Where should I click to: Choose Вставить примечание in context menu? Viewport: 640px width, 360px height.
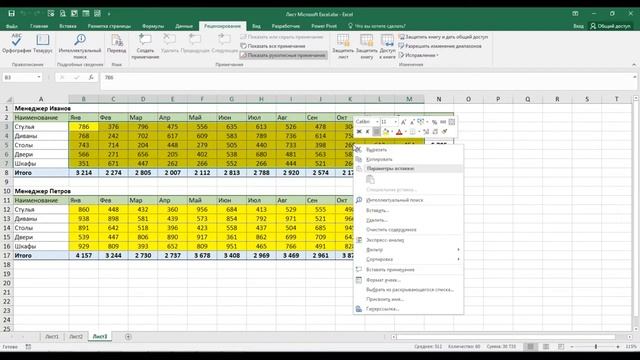tap(408, 269)
